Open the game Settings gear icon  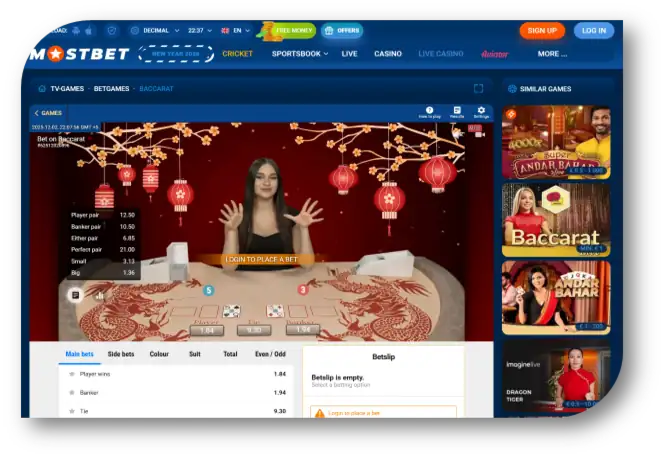pos(481,112)
